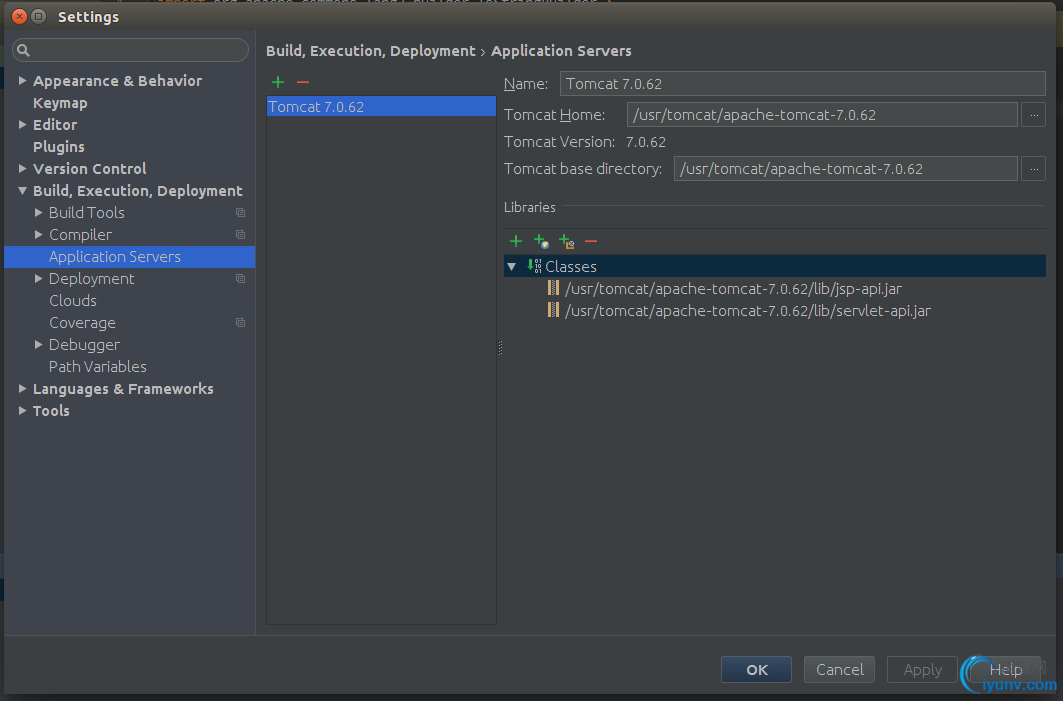Remove selected library with the red minus
Screen dimensions: 1063x701
pyautogui.click(x=591, y=241)
